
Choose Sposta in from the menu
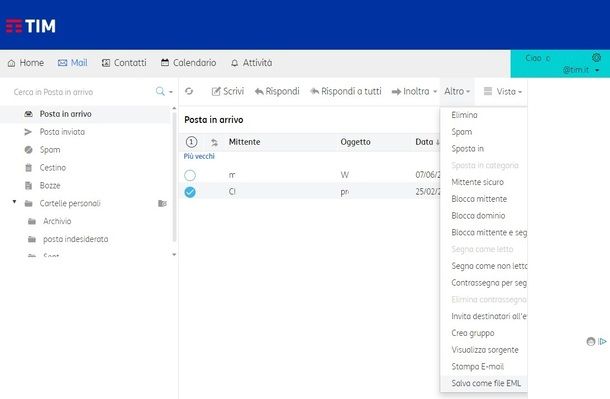(467, 149)
